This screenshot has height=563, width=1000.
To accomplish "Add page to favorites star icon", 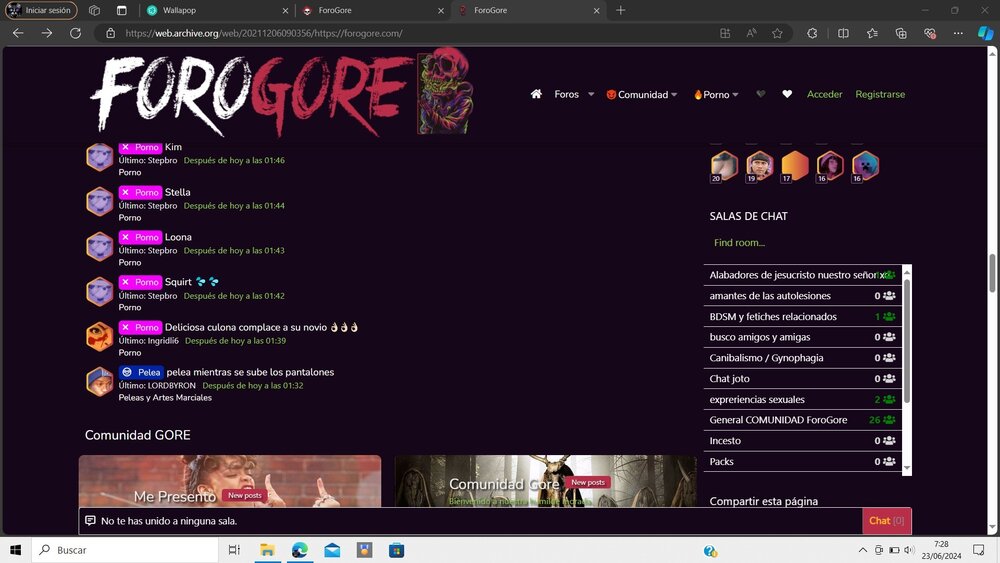I will 777,33.
